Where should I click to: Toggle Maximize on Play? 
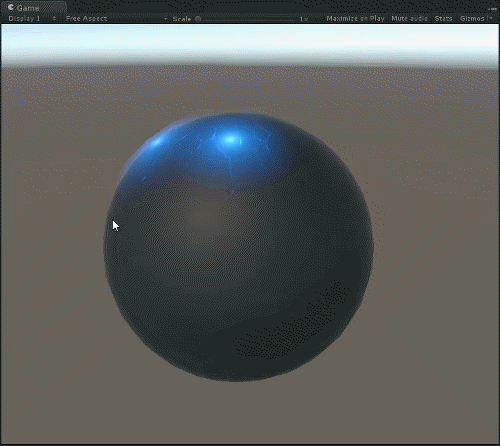pyautogui.click(x=355, y=19)
